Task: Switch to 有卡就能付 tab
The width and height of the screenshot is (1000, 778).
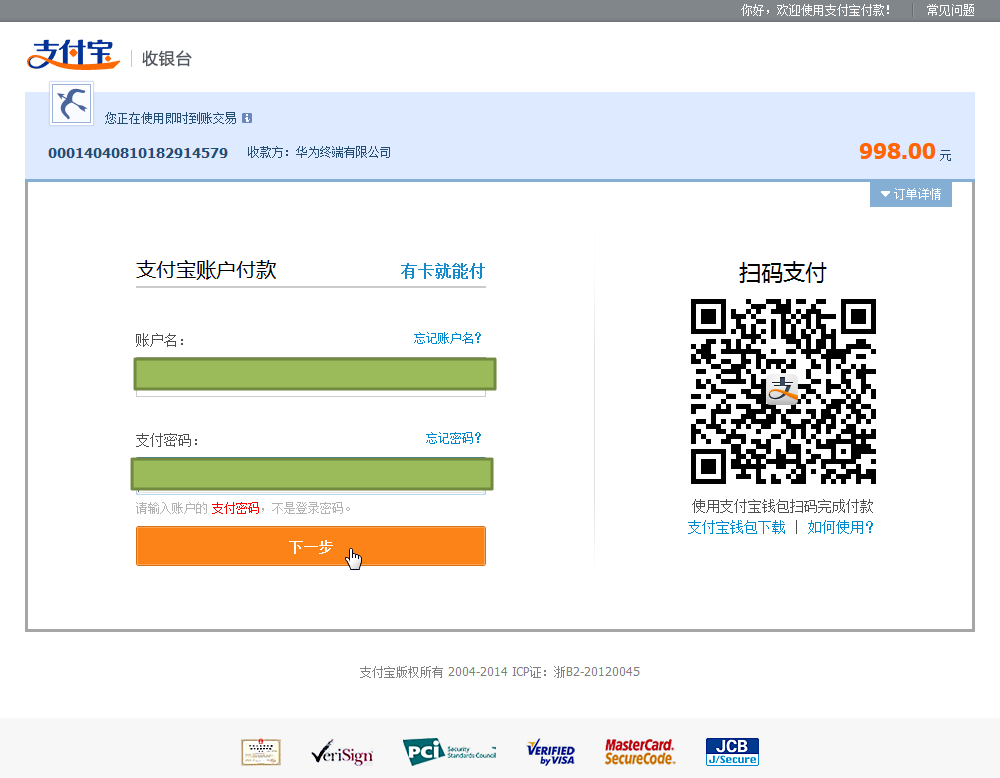Action: pyautogui.click(x=443, y=271)
